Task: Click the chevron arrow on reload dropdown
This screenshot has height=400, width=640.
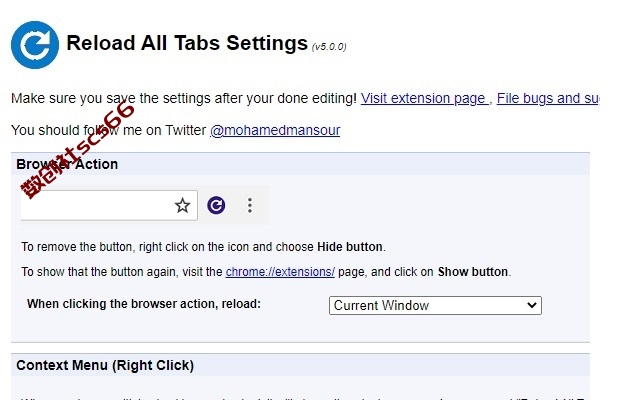Action: coord(531,305)
